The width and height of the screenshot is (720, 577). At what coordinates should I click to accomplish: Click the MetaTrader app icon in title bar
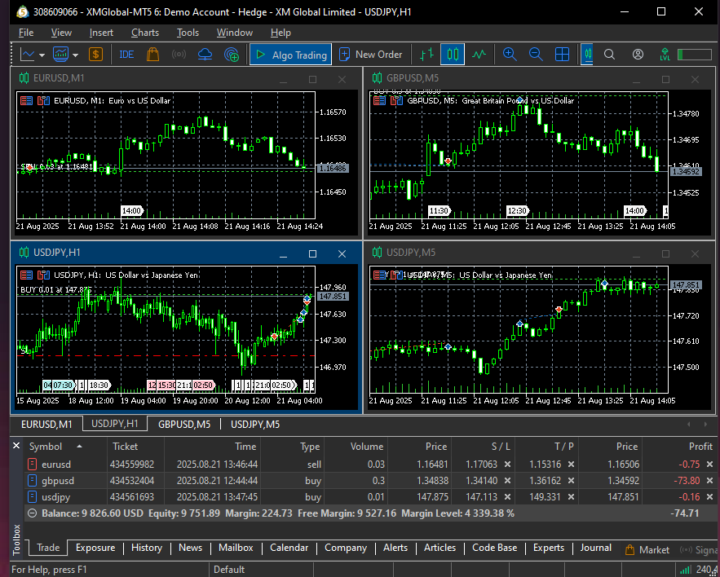22,12
